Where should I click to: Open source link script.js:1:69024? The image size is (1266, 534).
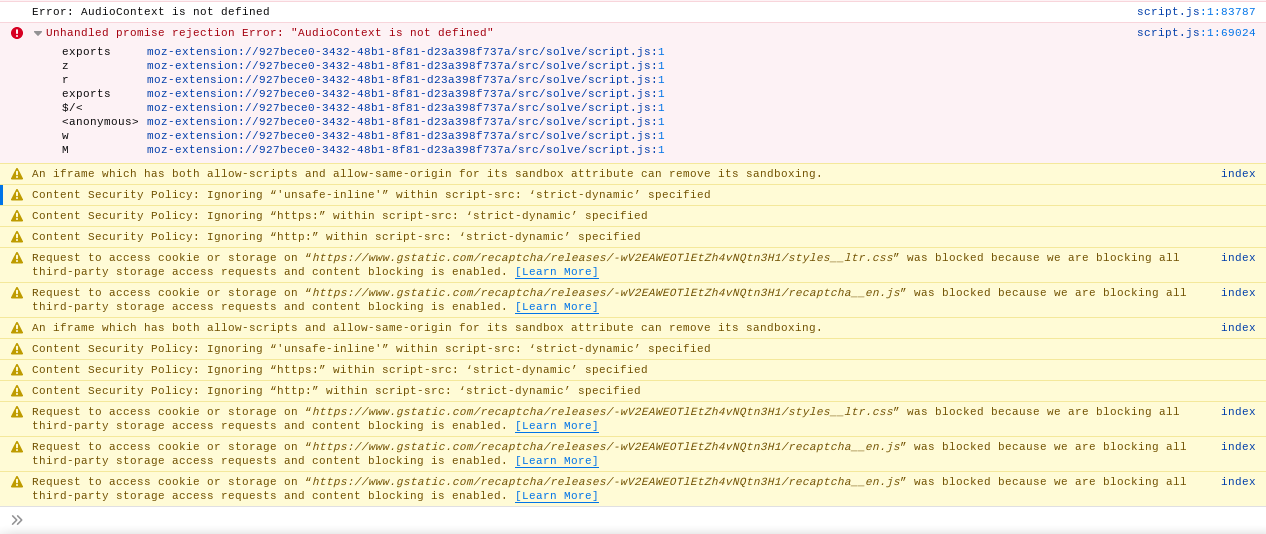pyautogui.click(x=1196, y=33)
